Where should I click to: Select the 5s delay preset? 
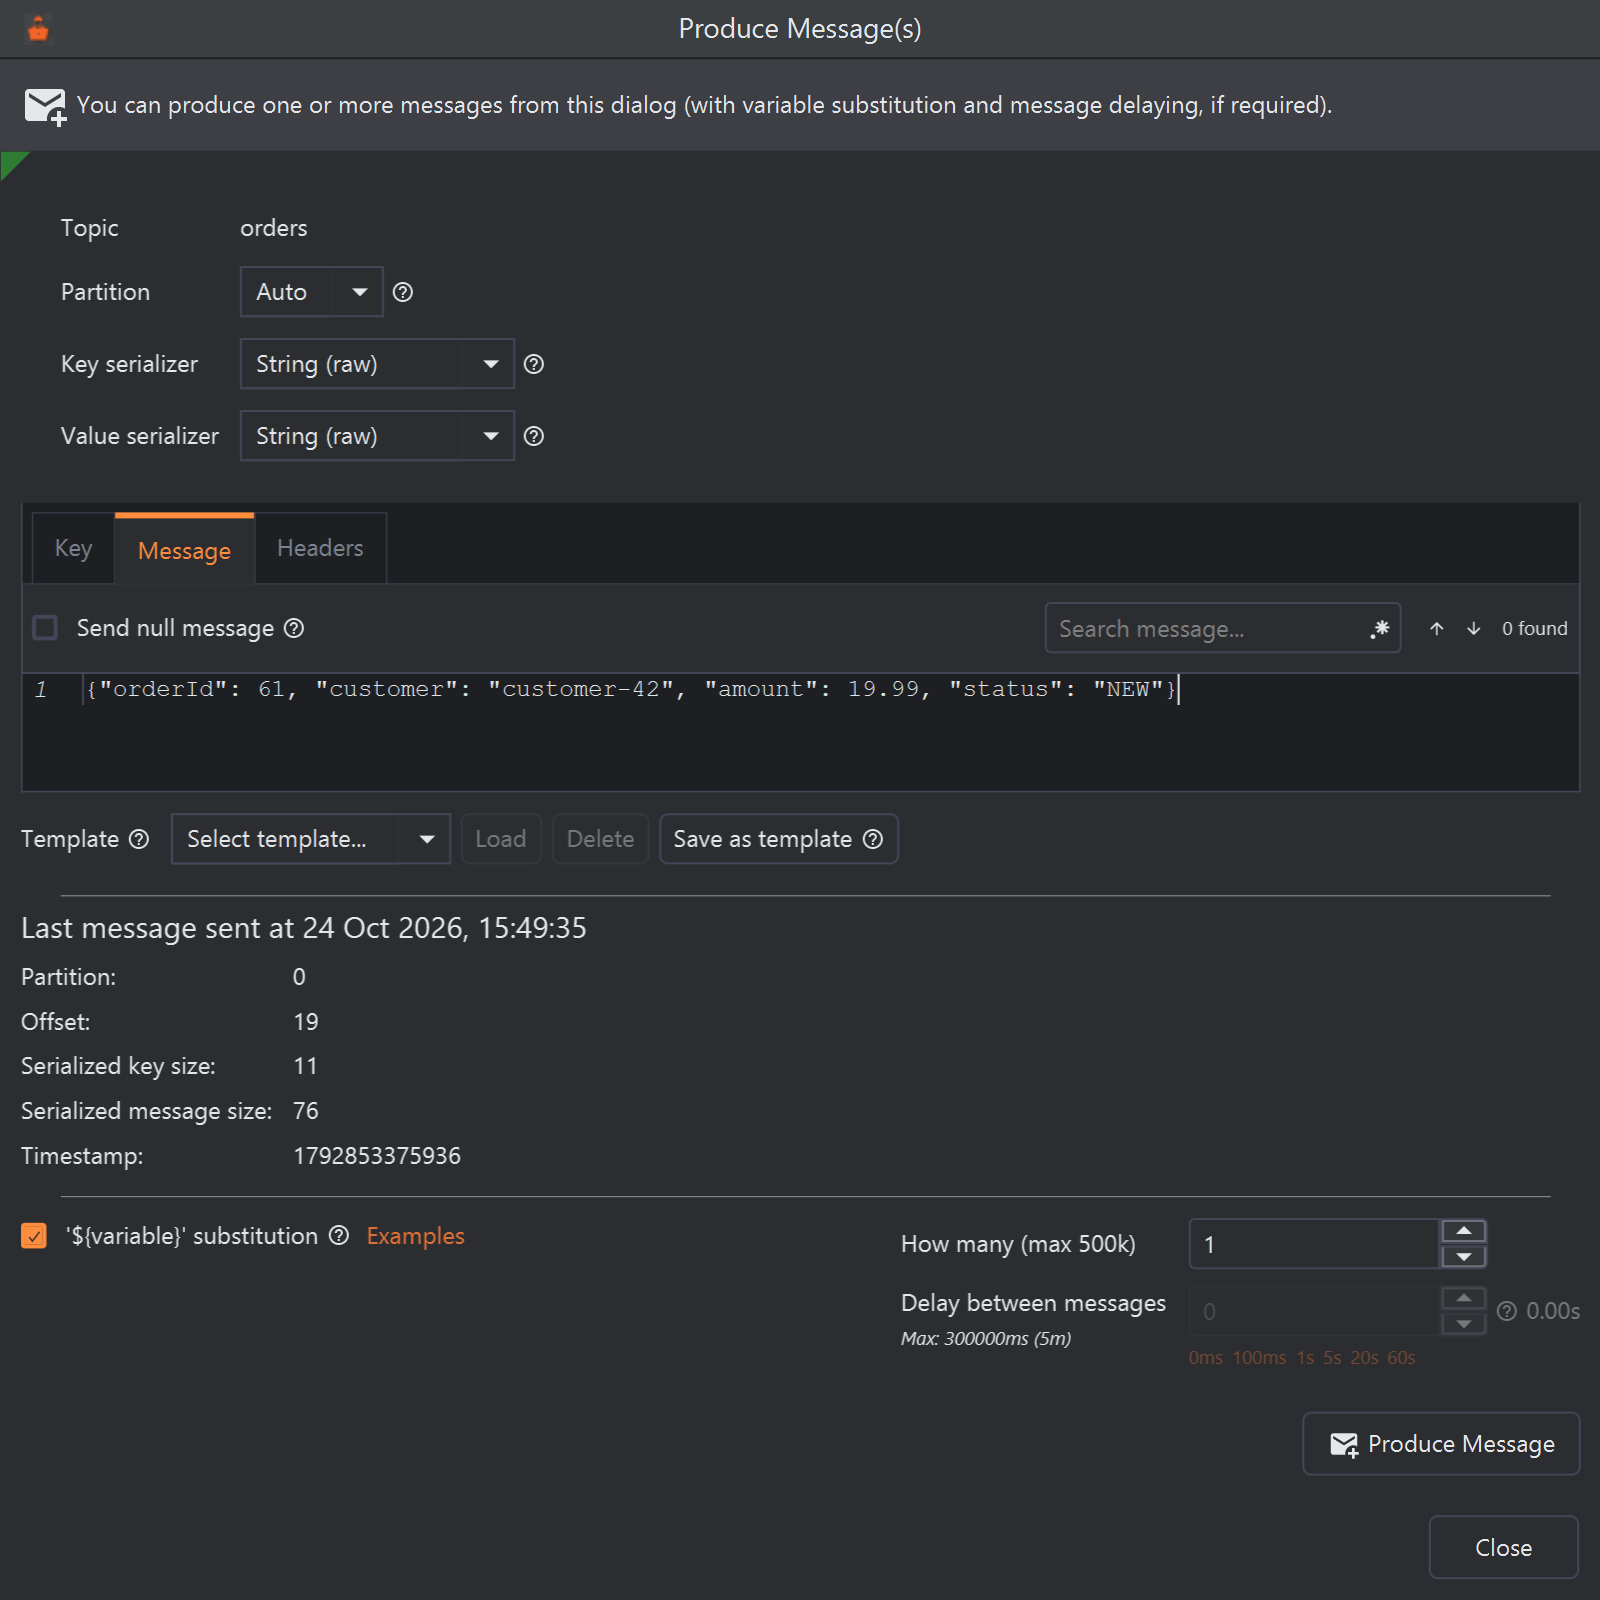coord(1332,1358)
